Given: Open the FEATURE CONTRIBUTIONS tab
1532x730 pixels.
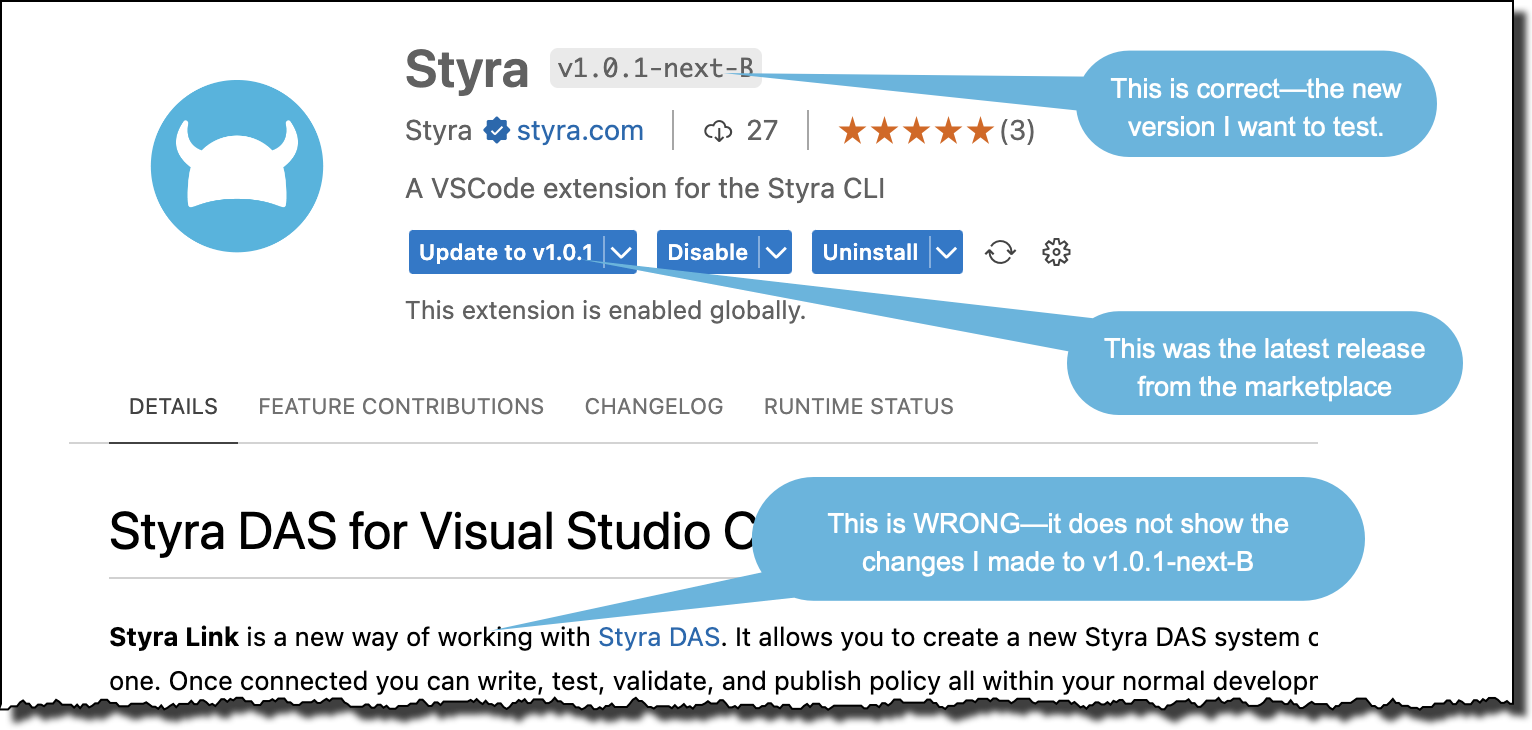Looking at the screenshot, I should (401, 406).
